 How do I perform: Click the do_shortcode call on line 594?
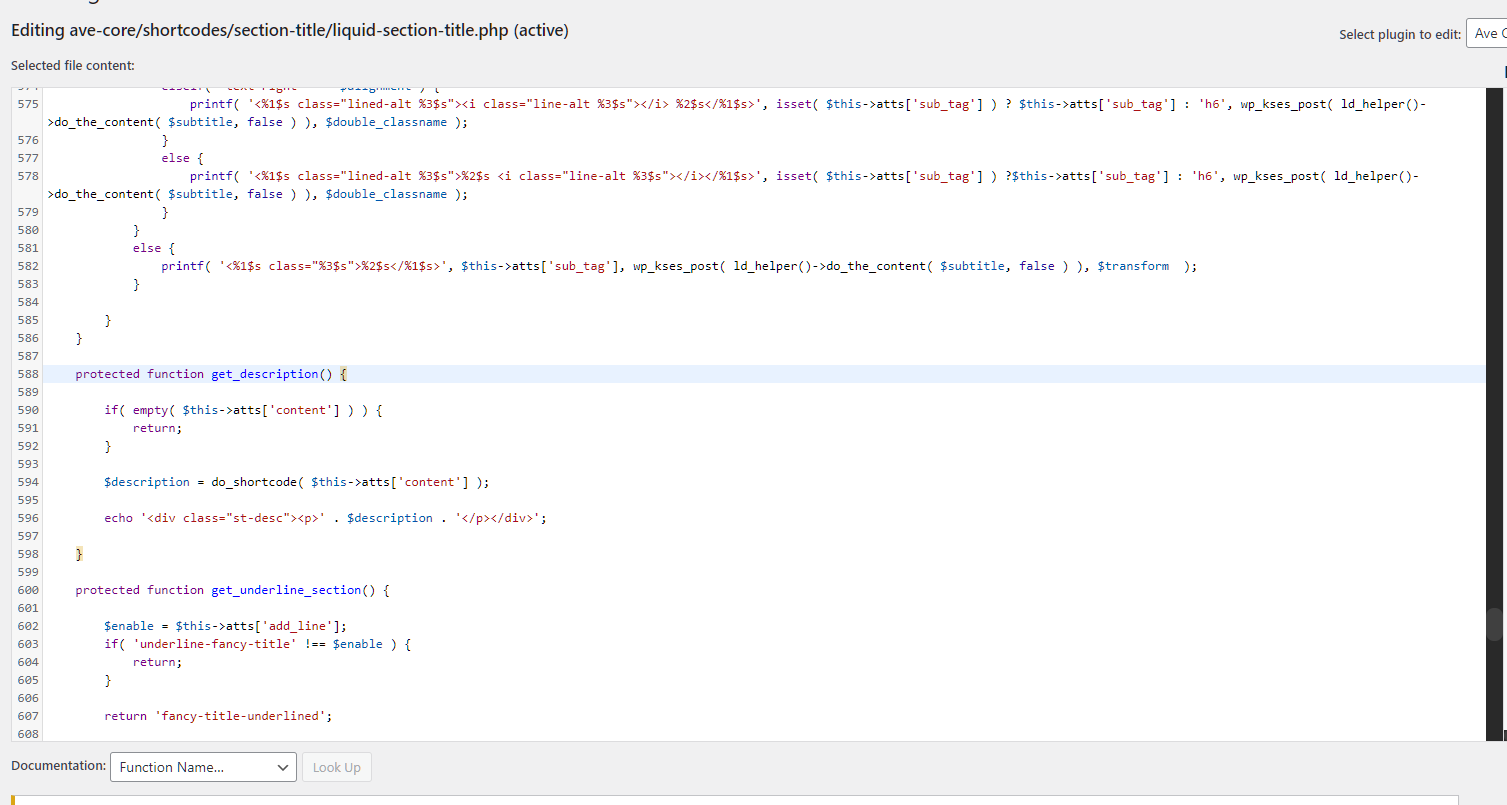(x=350, y=482)
